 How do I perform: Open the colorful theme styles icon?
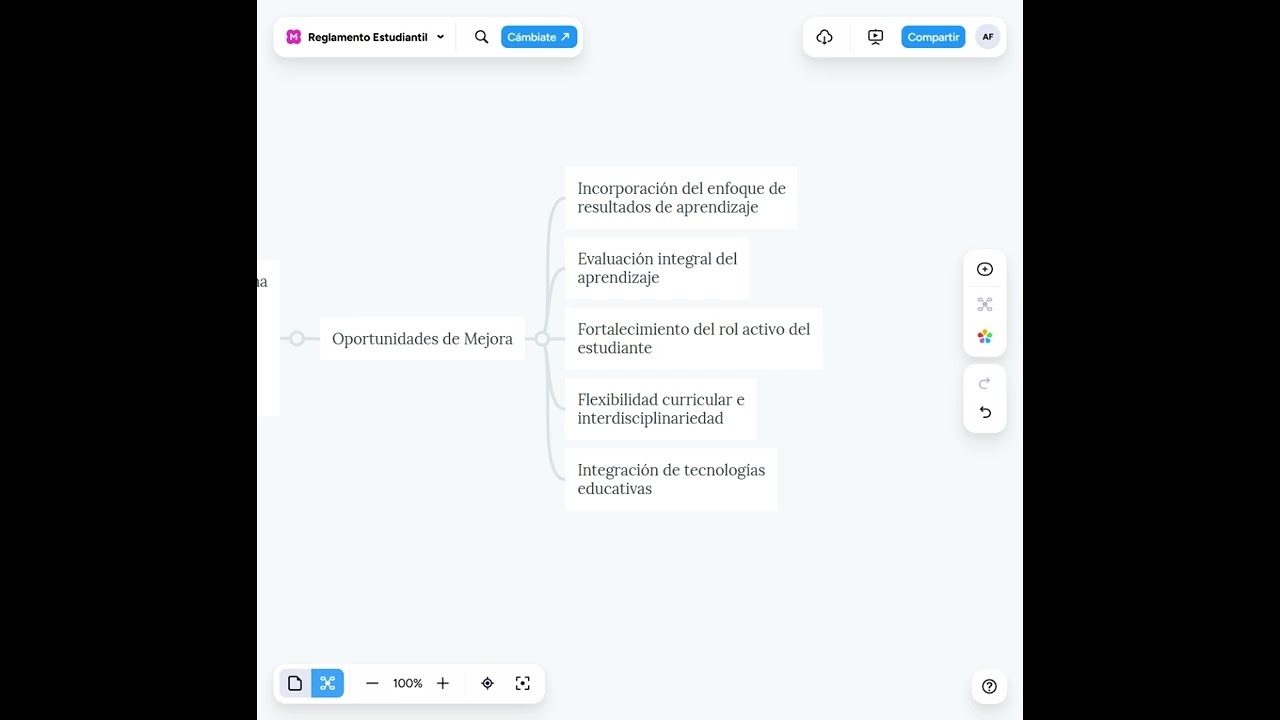(x=985, y=337)
